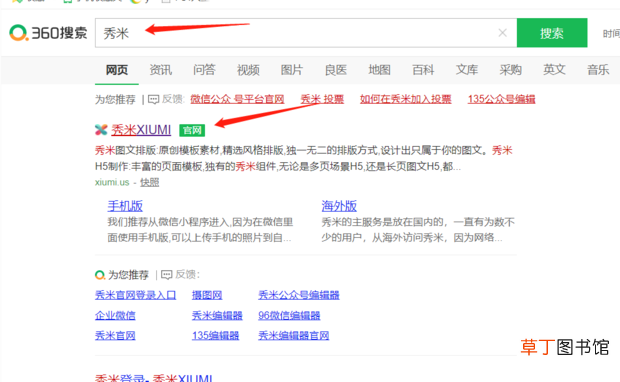This screenshot has width=620, height=382.
Task: Open 企业微信 related search
Action: 115,316
